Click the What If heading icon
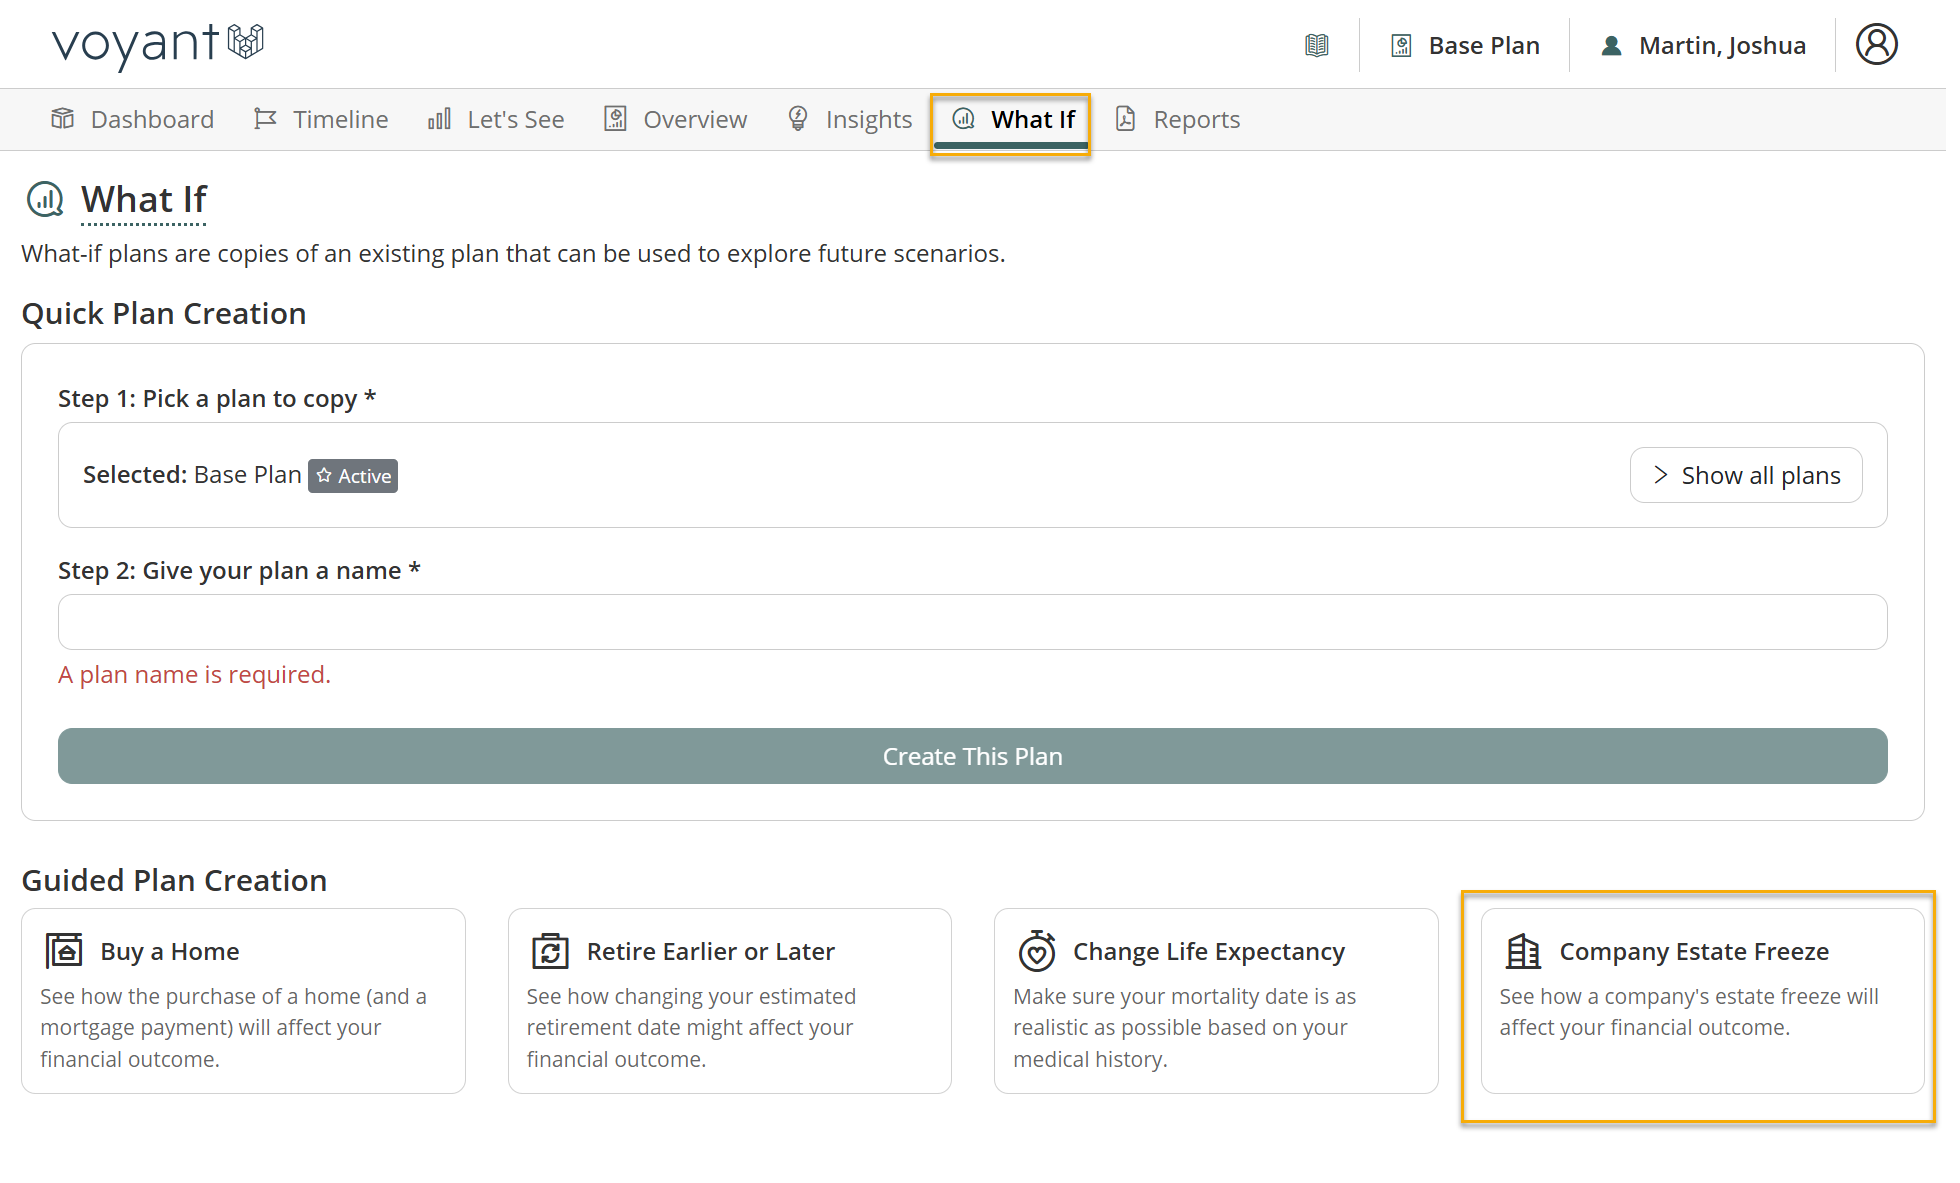The image size is (1960, 1183). point(45,200)
